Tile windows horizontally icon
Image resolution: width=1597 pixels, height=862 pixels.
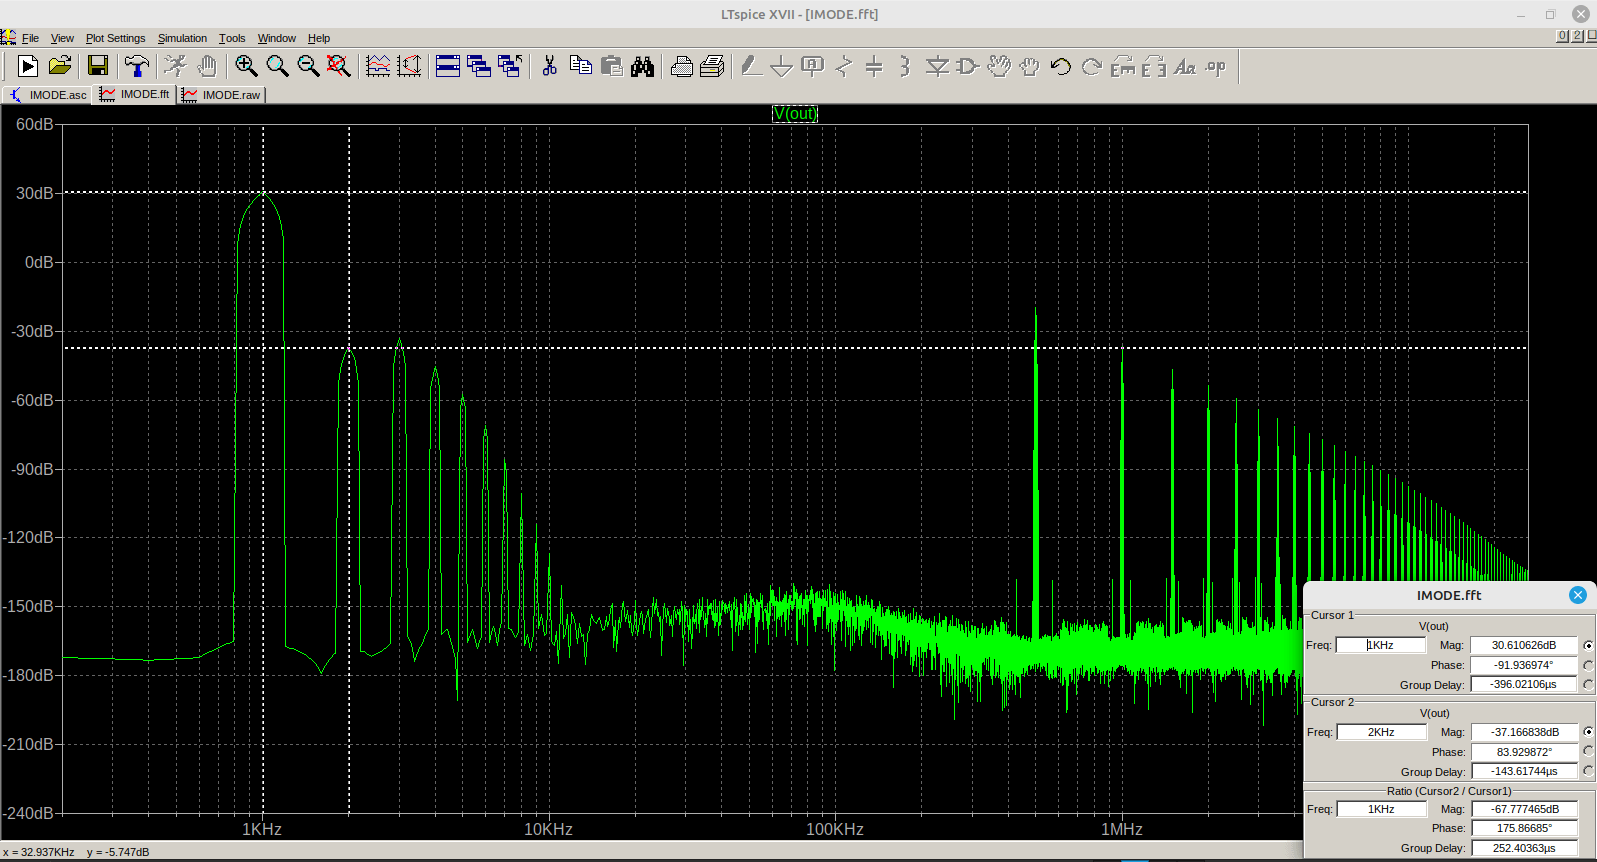click(x=448, y=66)
